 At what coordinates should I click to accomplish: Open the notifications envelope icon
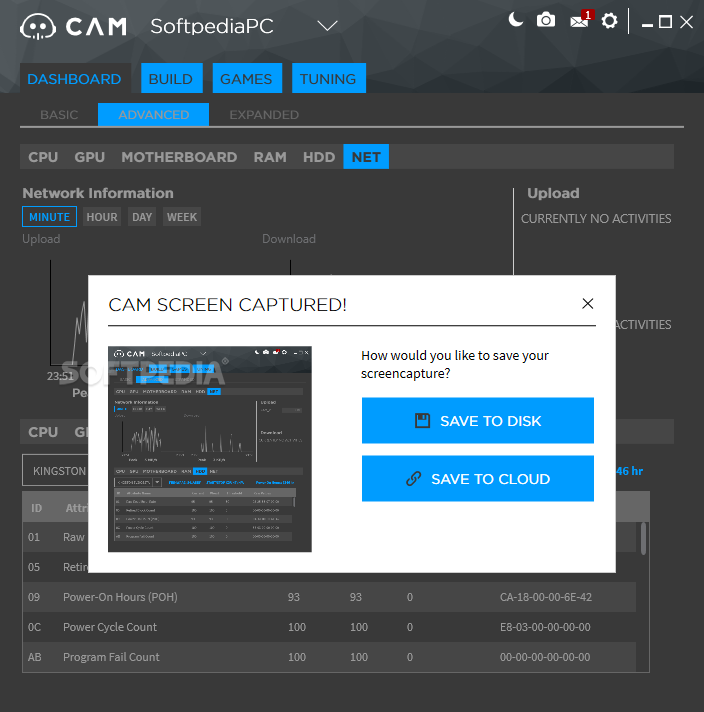581,20
